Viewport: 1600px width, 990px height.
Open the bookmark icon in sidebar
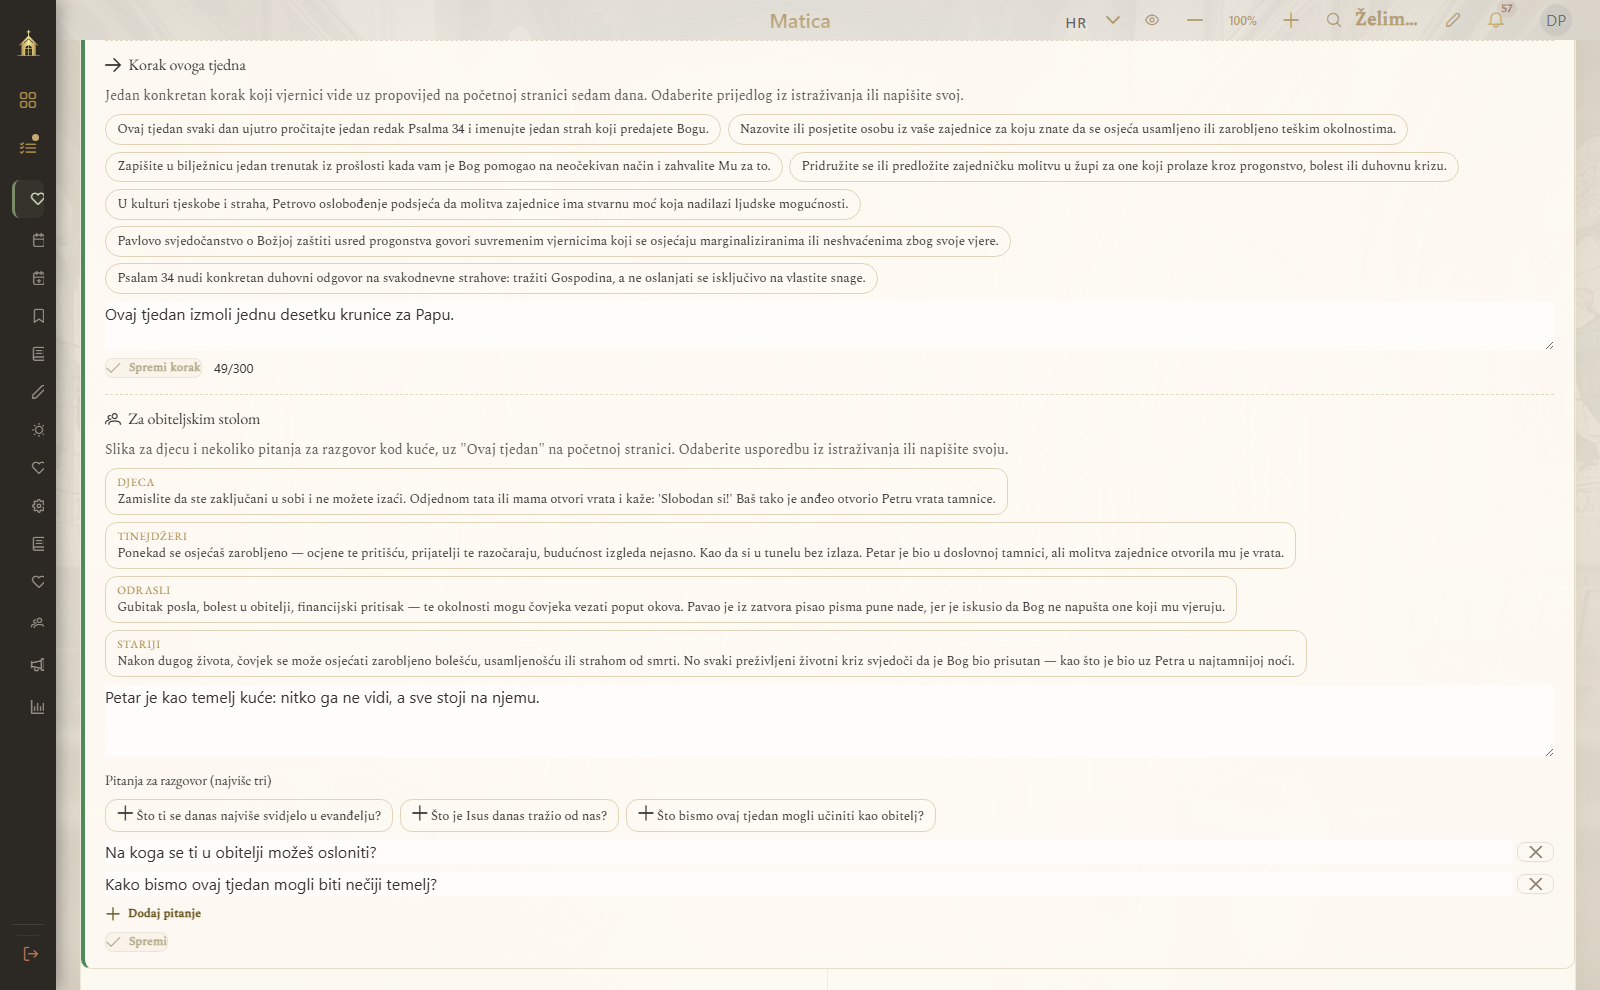pyautogui.click(x=38, y=316)
